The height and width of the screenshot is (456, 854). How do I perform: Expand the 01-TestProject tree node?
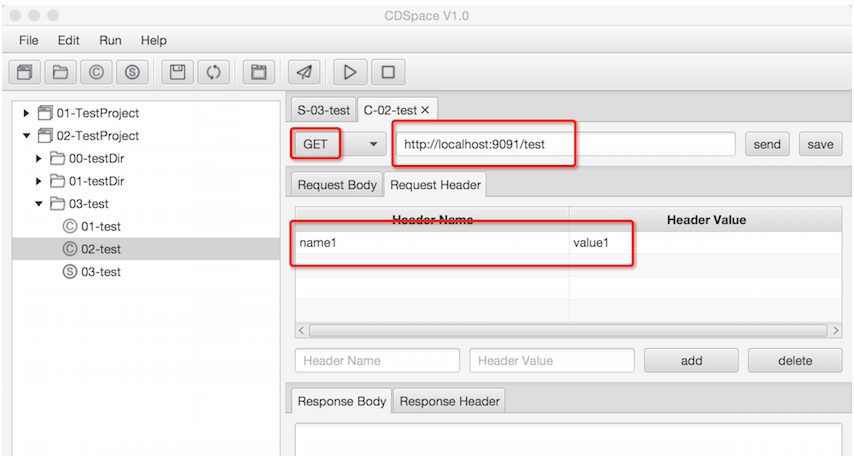tap(27, 113)
